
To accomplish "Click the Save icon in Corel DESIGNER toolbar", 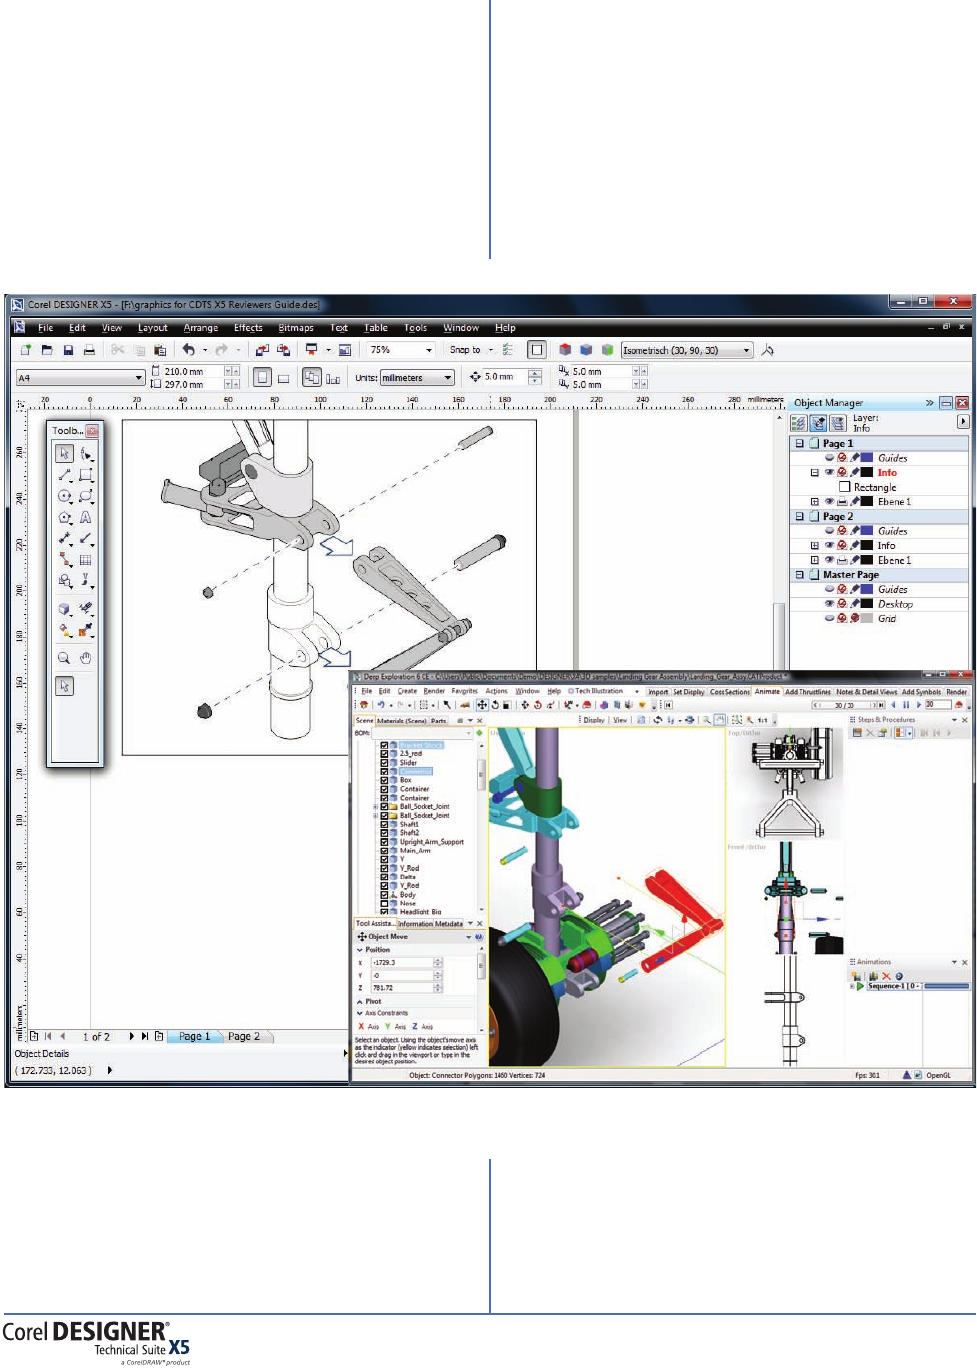I will pyautogui.click(x=68, y=350).
